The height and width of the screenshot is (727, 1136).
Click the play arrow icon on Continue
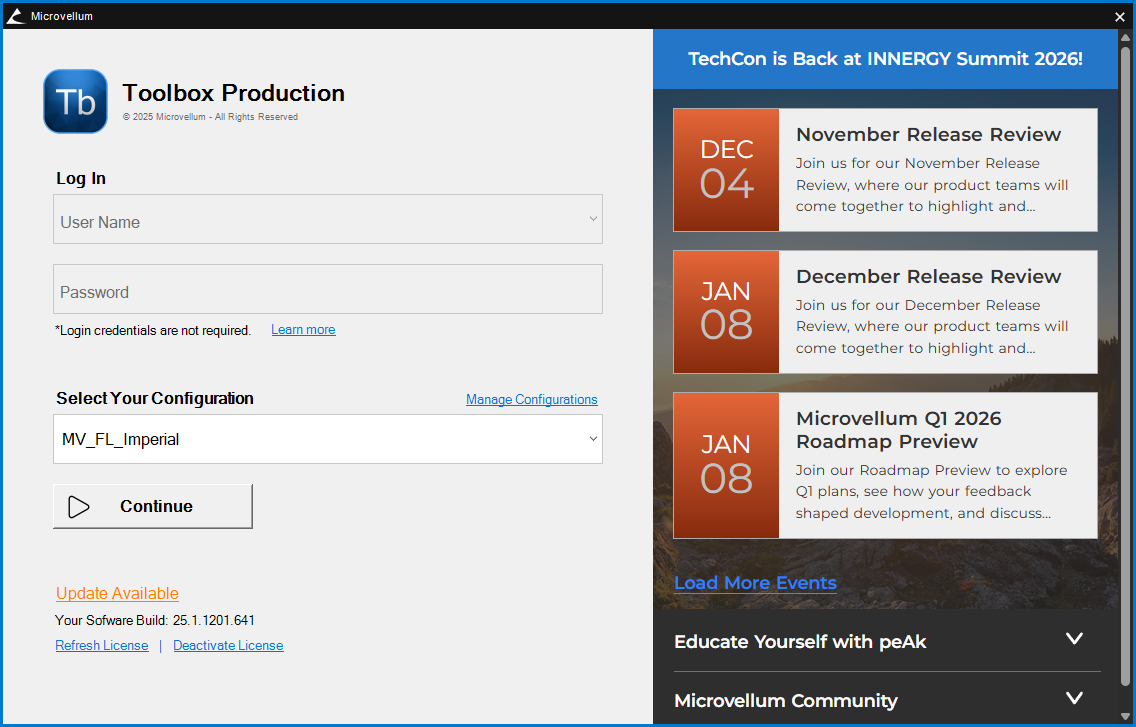(x=79, y=507)
